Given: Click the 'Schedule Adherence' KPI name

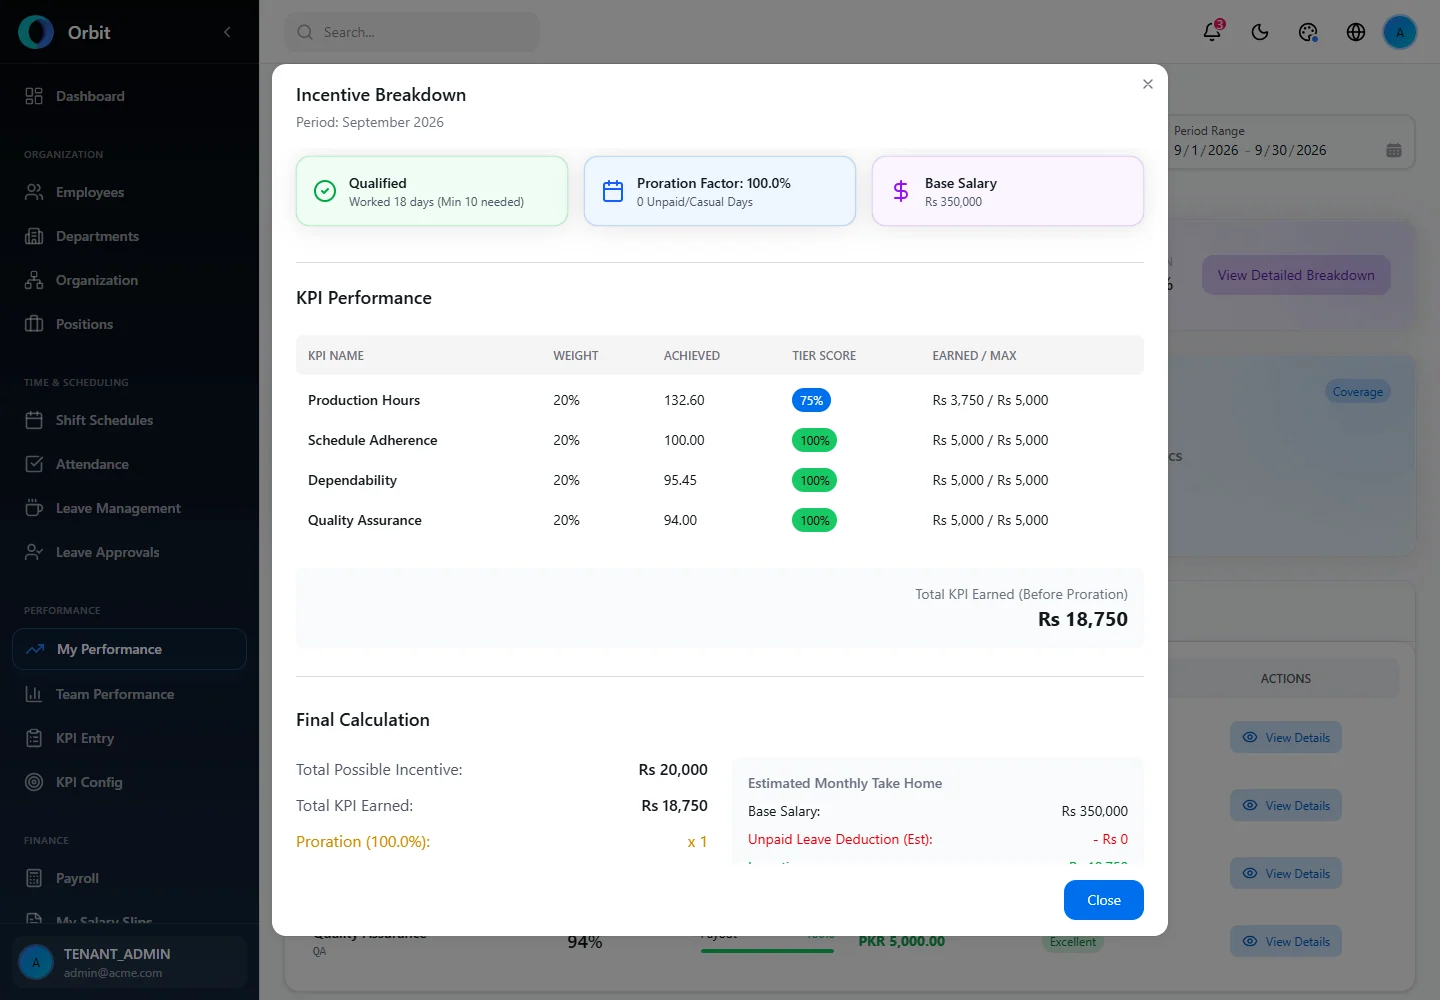Looking at the screenshot, I should (x=373, y=440).
